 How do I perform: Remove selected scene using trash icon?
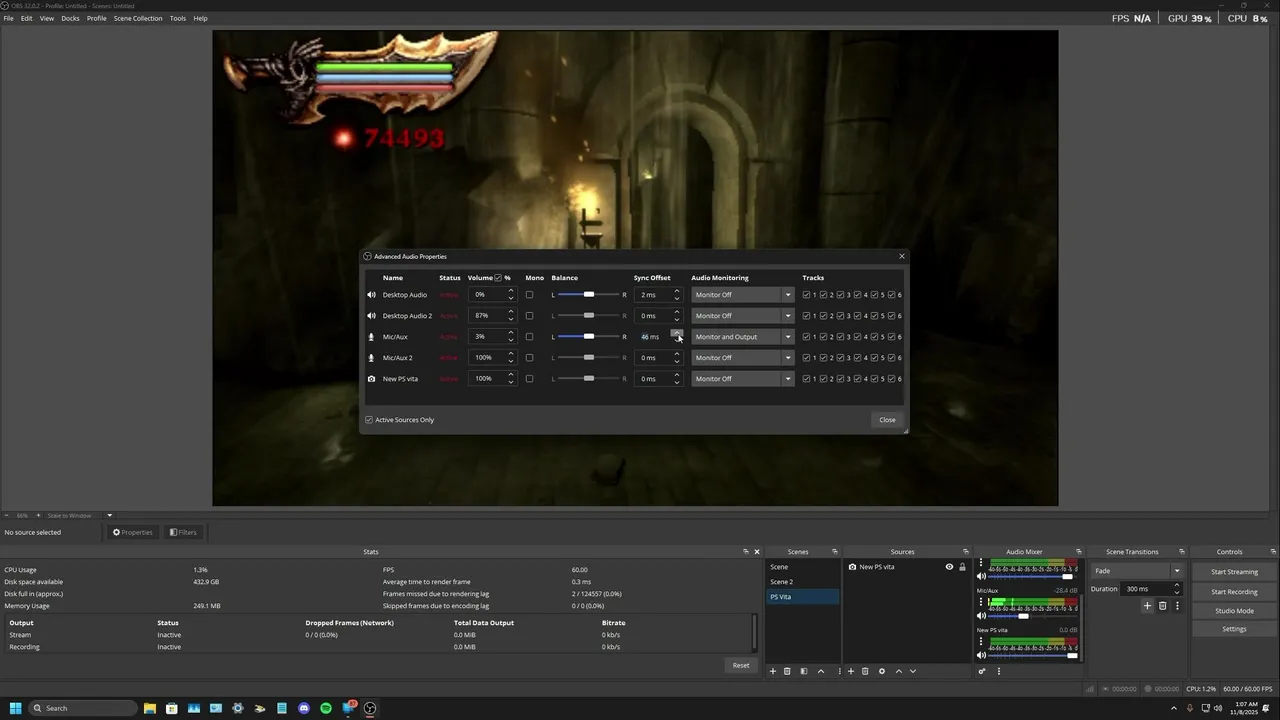tap(787, 671)
